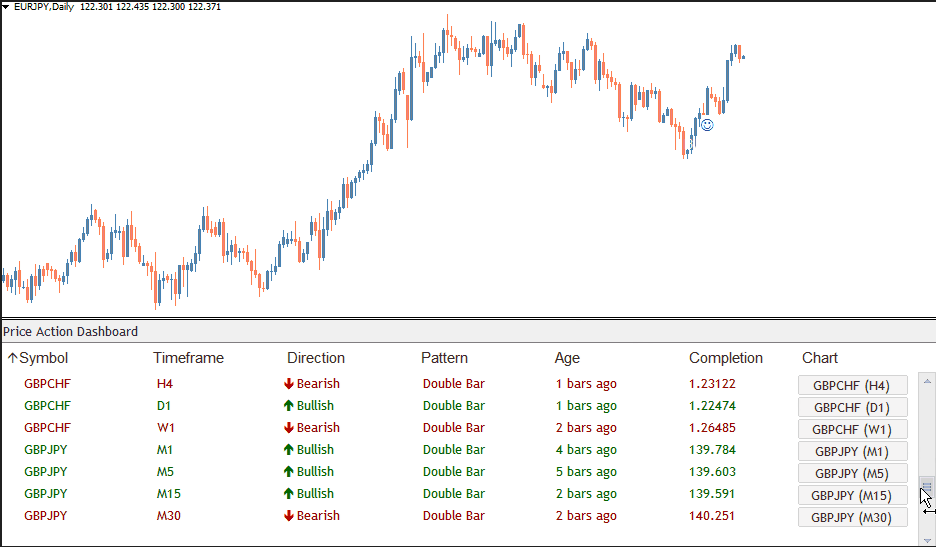Click the green Bullish arrow in GBPJPY M1 row
The width and height of the screenshot is (936, 547).
(289, 450)
